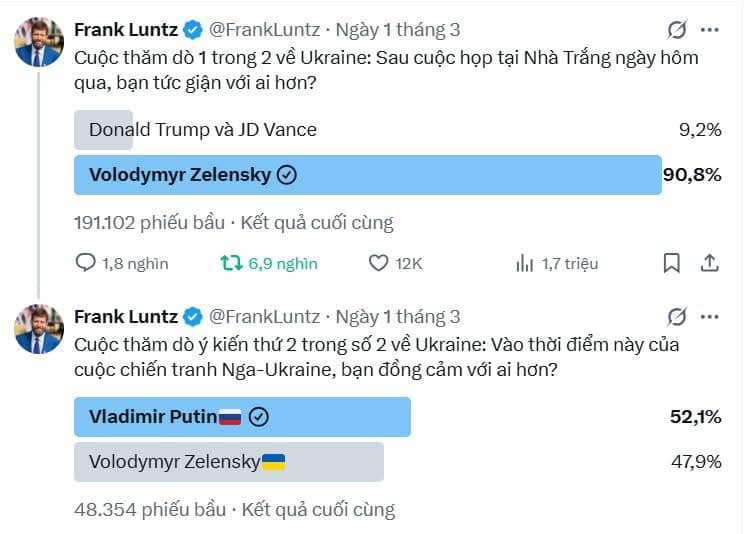
Task: Click the reply icon on first poll
Action: coord(86,263)
